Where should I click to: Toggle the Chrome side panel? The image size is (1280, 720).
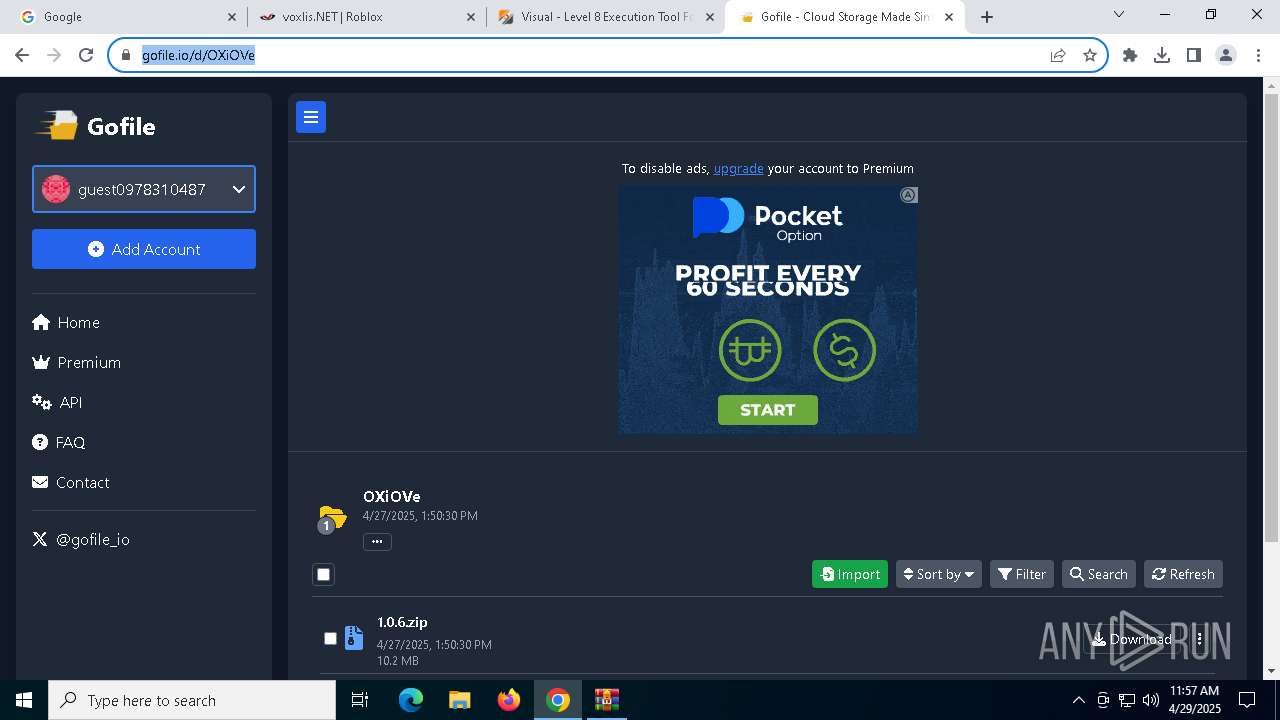tap(1194, 55)
